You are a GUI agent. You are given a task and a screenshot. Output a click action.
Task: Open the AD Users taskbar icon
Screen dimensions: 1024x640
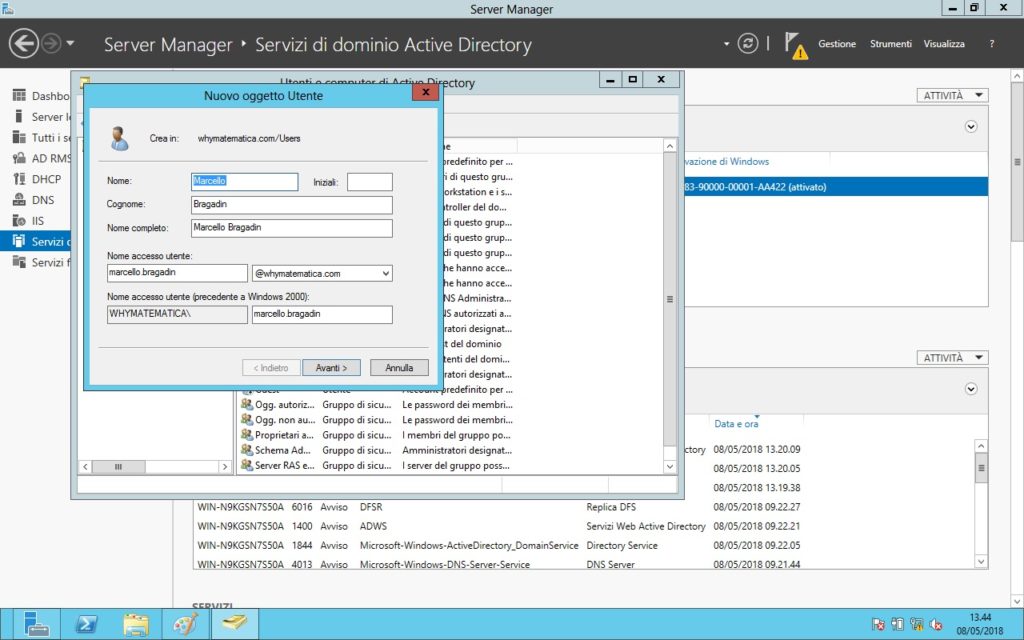(x=235, y=624)
